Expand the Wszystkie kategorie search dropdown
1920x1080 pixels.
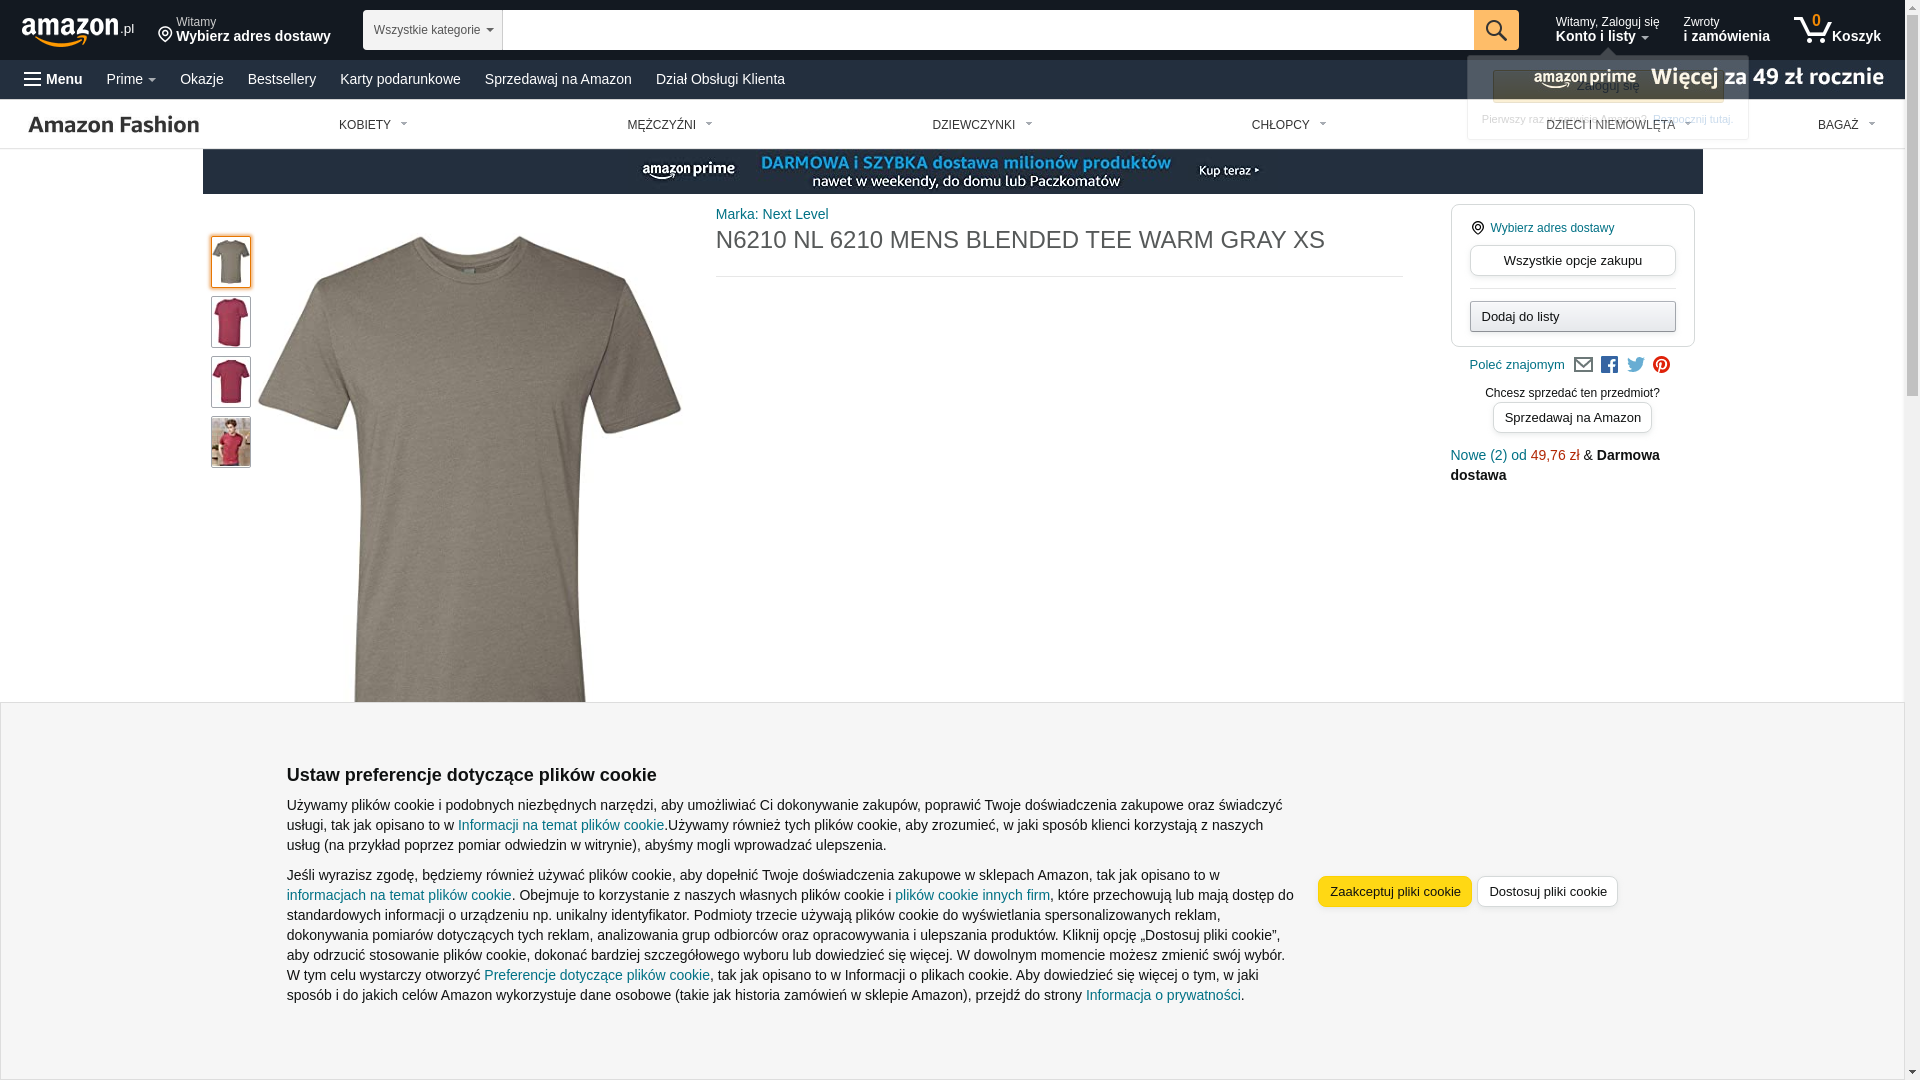coord(433,30)
